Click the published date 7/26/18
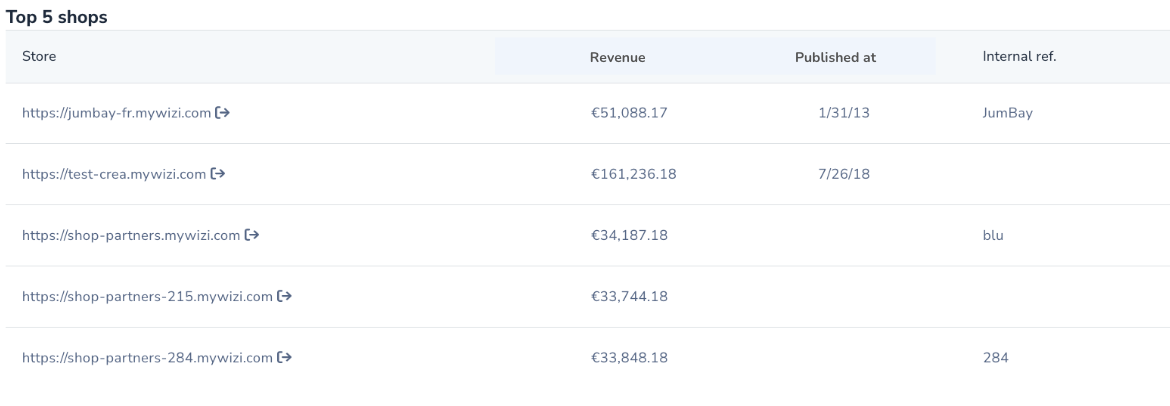This screenshot has height=406, width=1170. (x=844, y=174)
